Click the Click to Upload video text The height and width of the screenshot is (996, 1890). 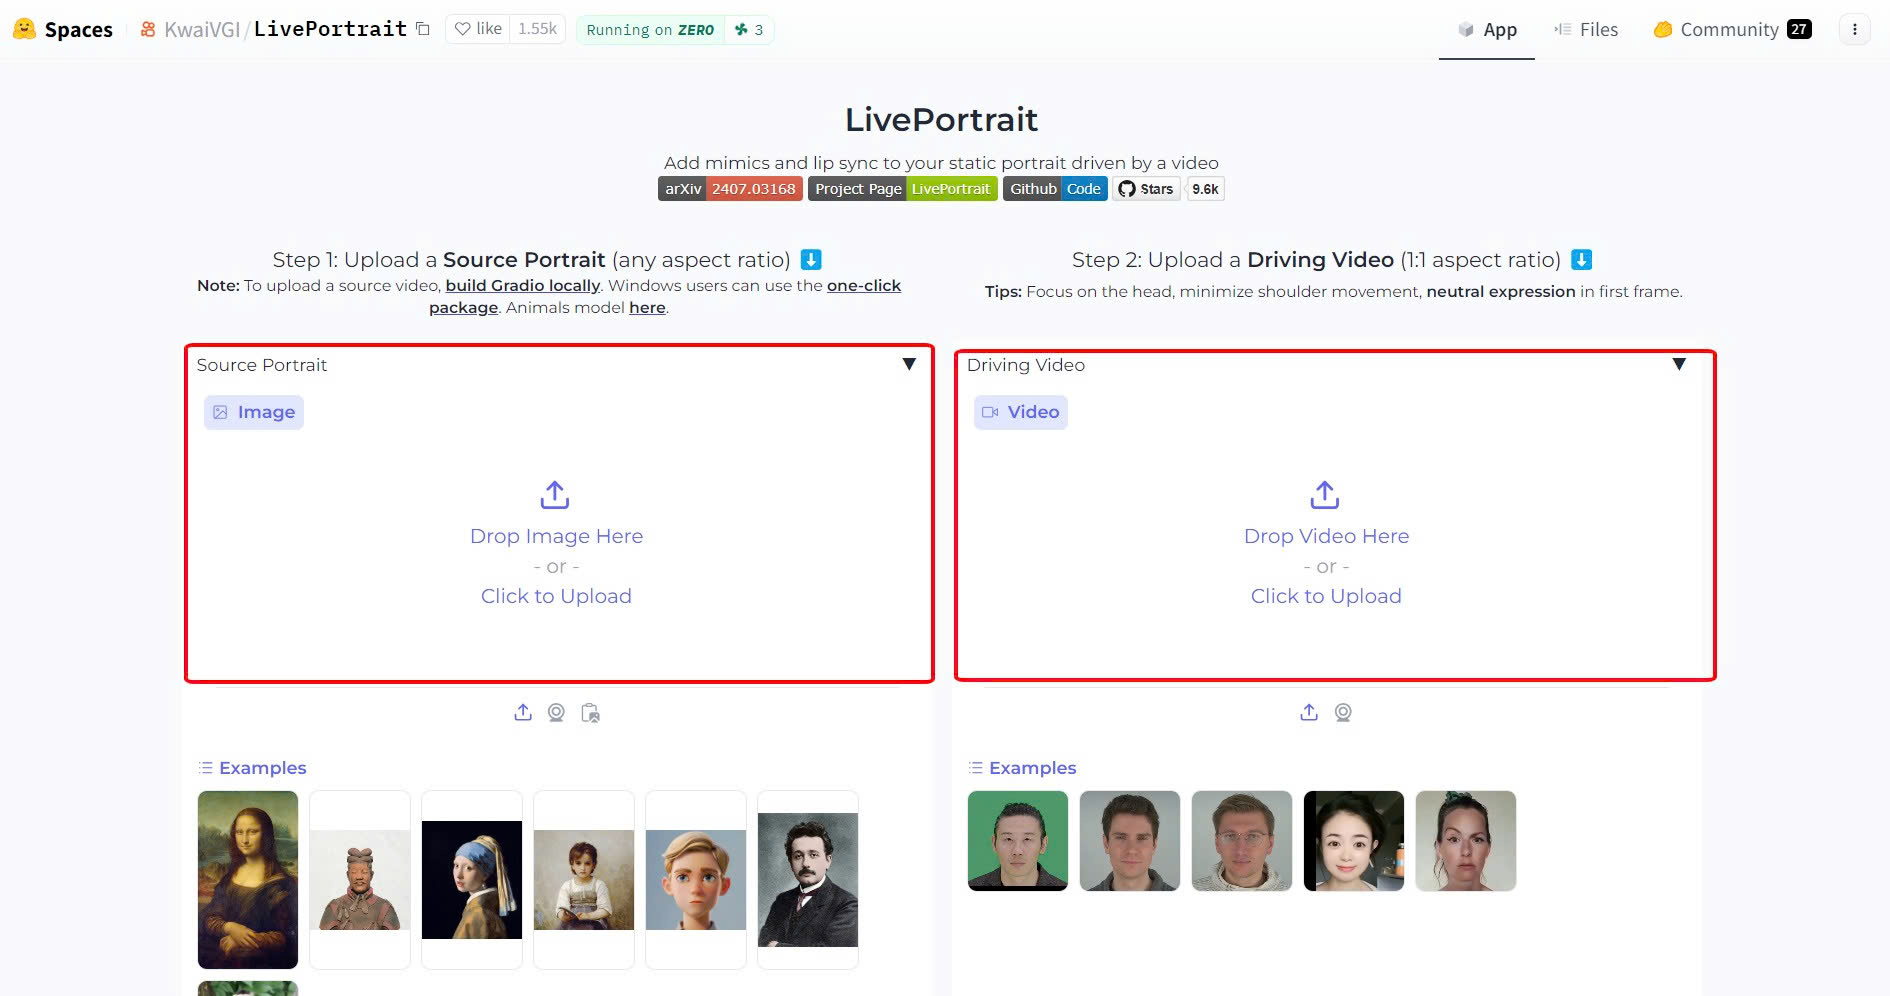tap(1326, 596)
